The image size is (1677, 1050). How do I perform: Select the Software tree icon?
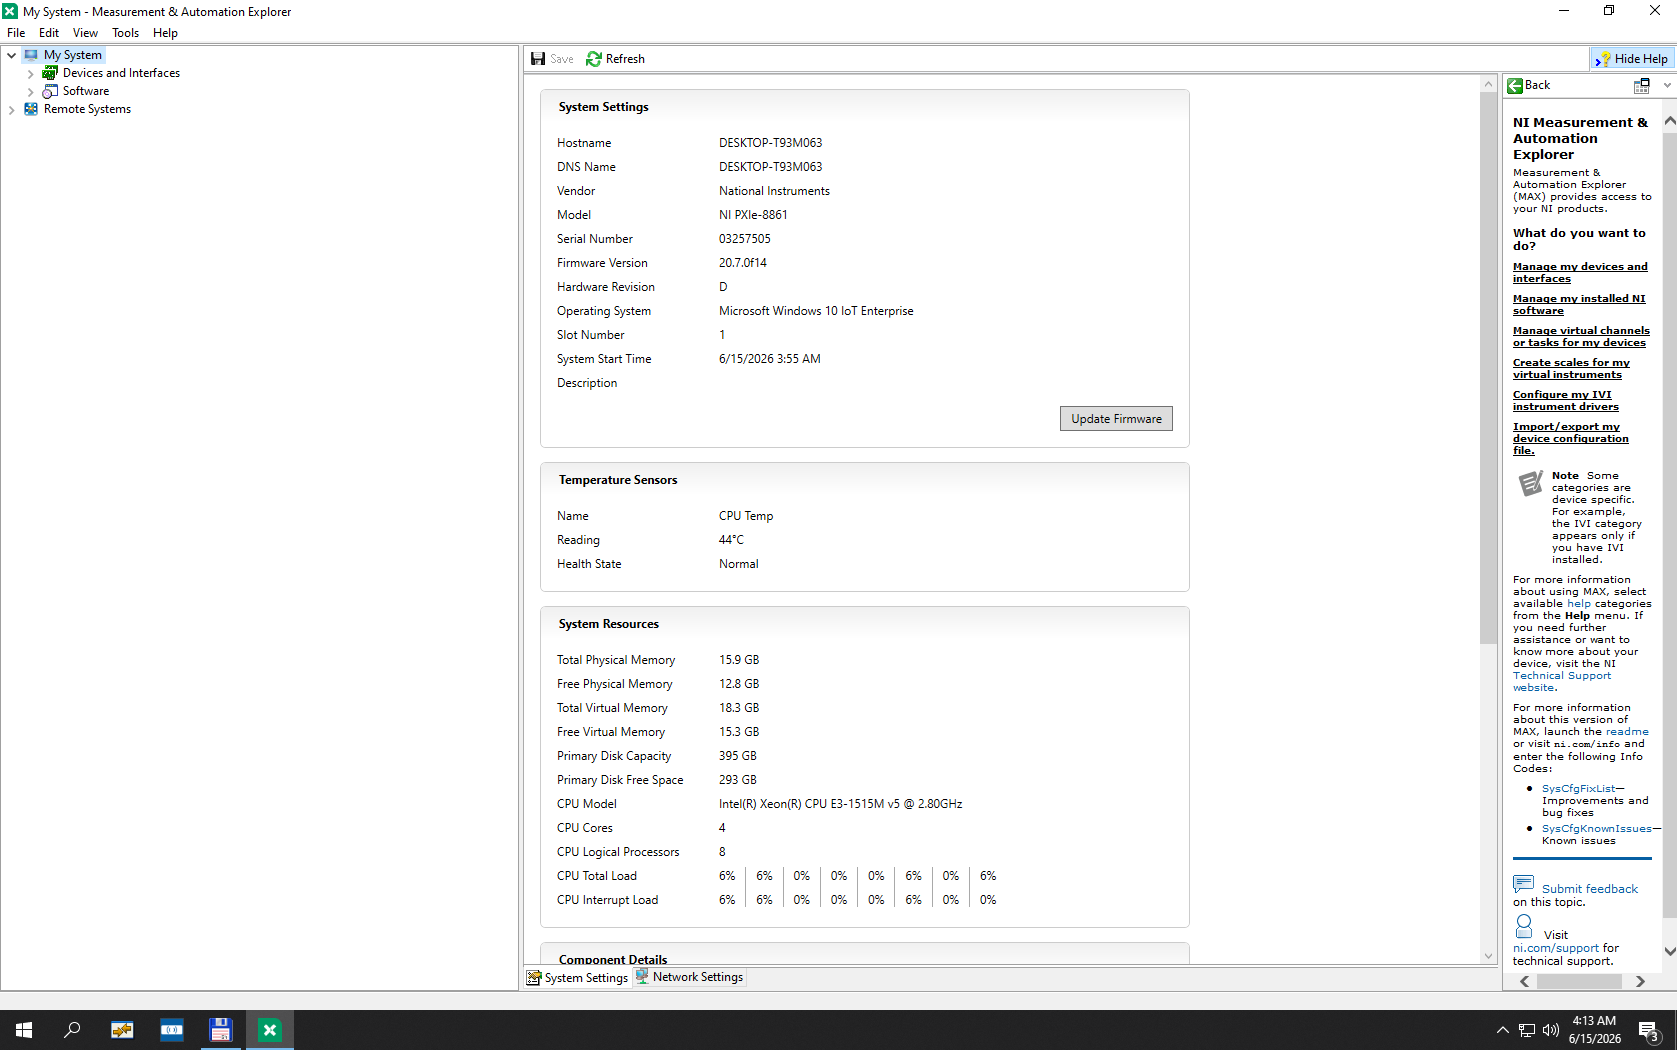point(50,91)
